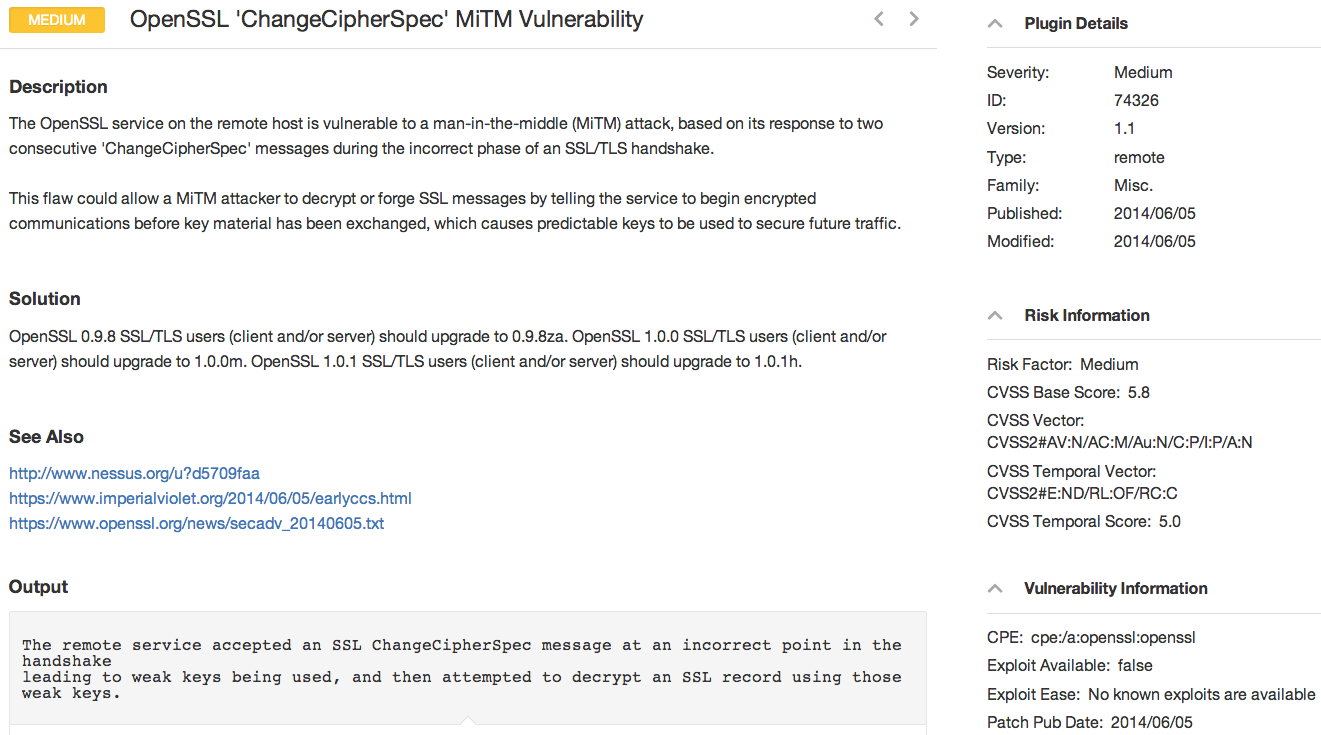Collapse the Vulnerability Information section
This screenshot has width=1321, height=735.
click(995, 588)
